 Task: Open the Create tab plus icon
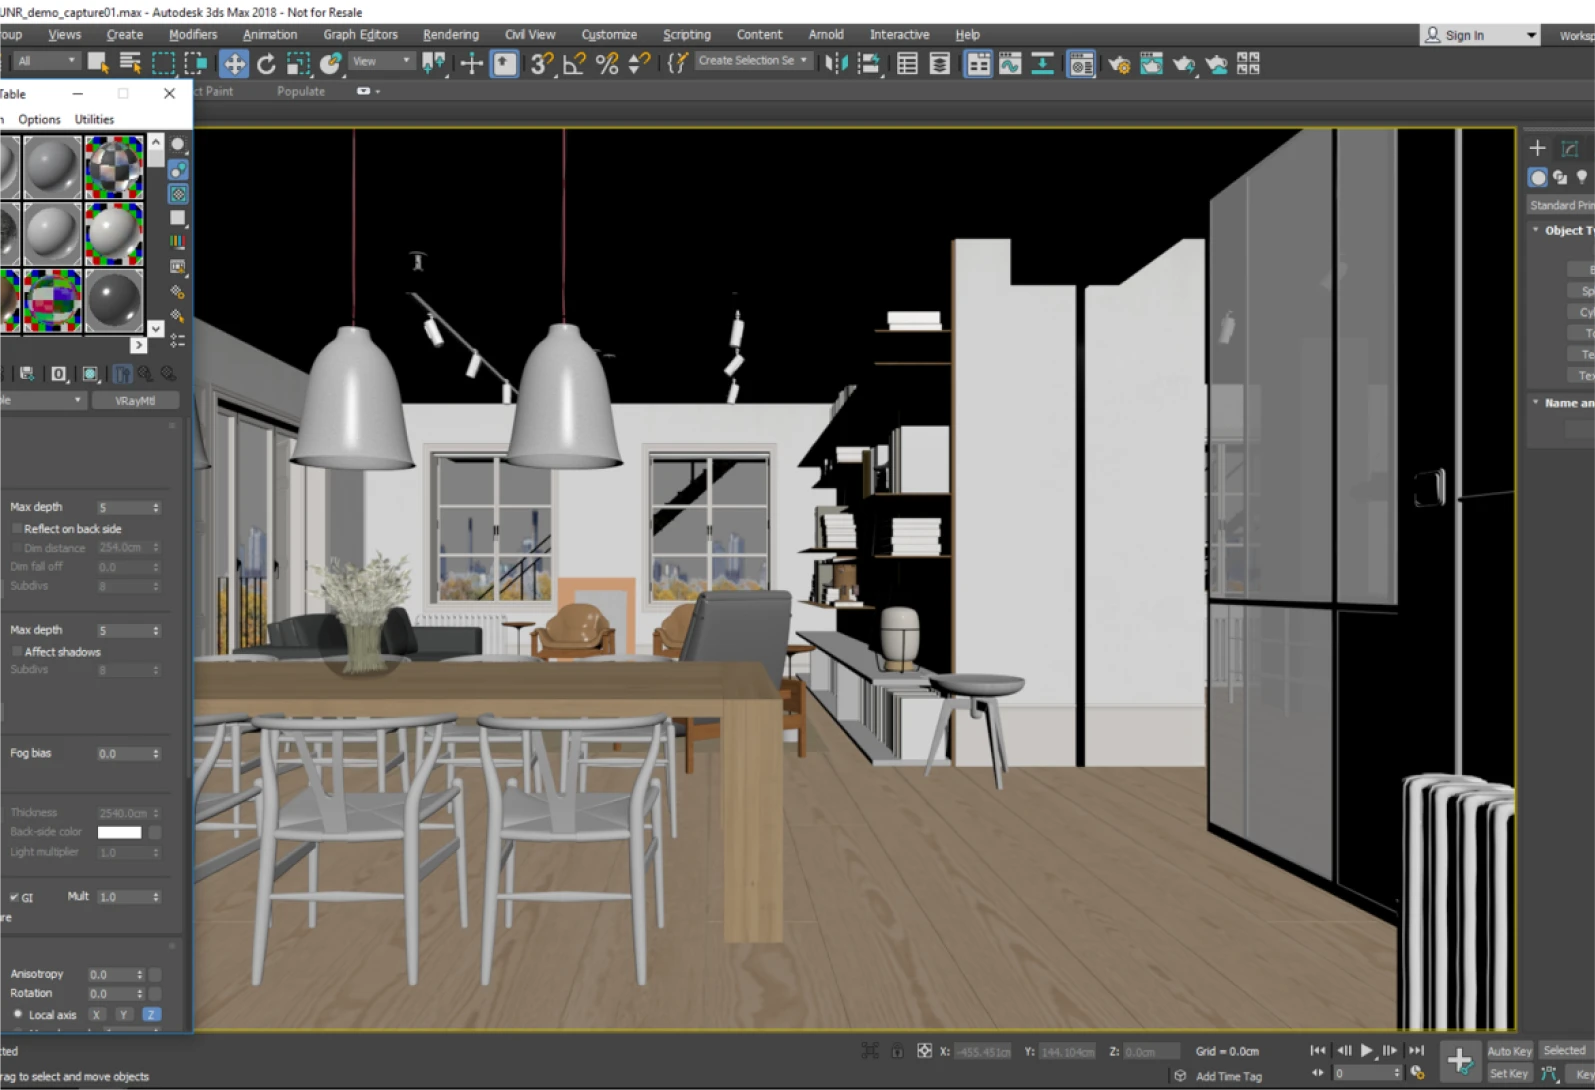1538,148
